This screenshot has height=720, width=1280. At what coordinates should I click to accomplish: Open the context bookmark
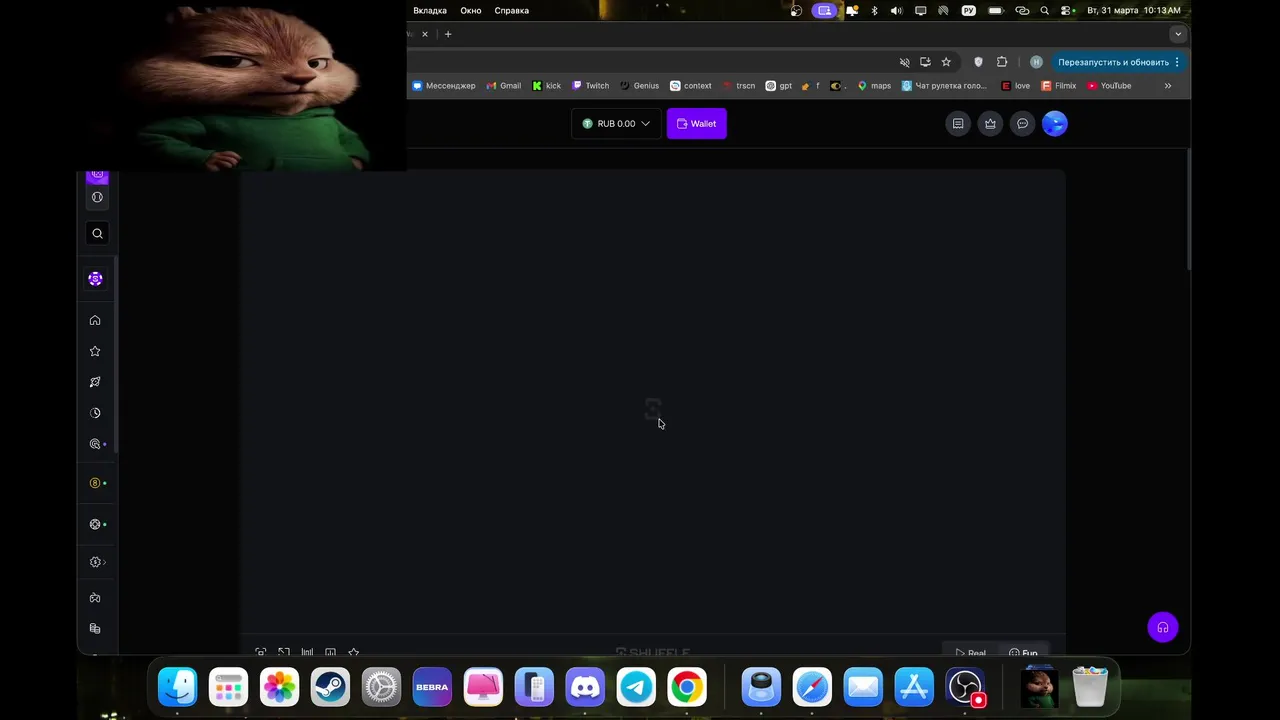click(x=691, y=86)
